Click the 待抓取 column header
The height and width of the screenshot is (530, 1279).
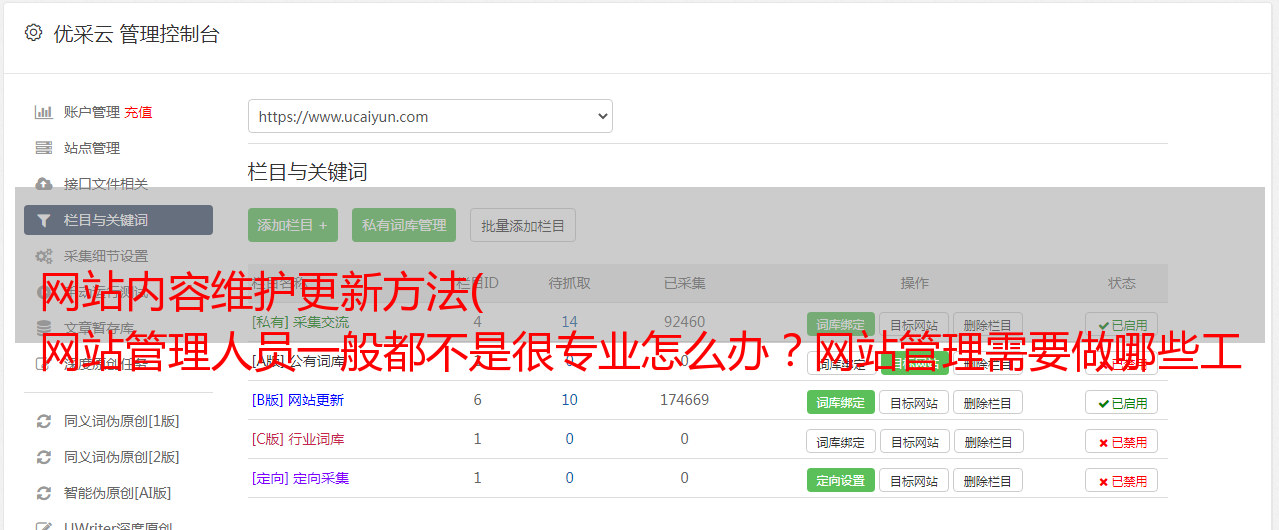point(570,283)
